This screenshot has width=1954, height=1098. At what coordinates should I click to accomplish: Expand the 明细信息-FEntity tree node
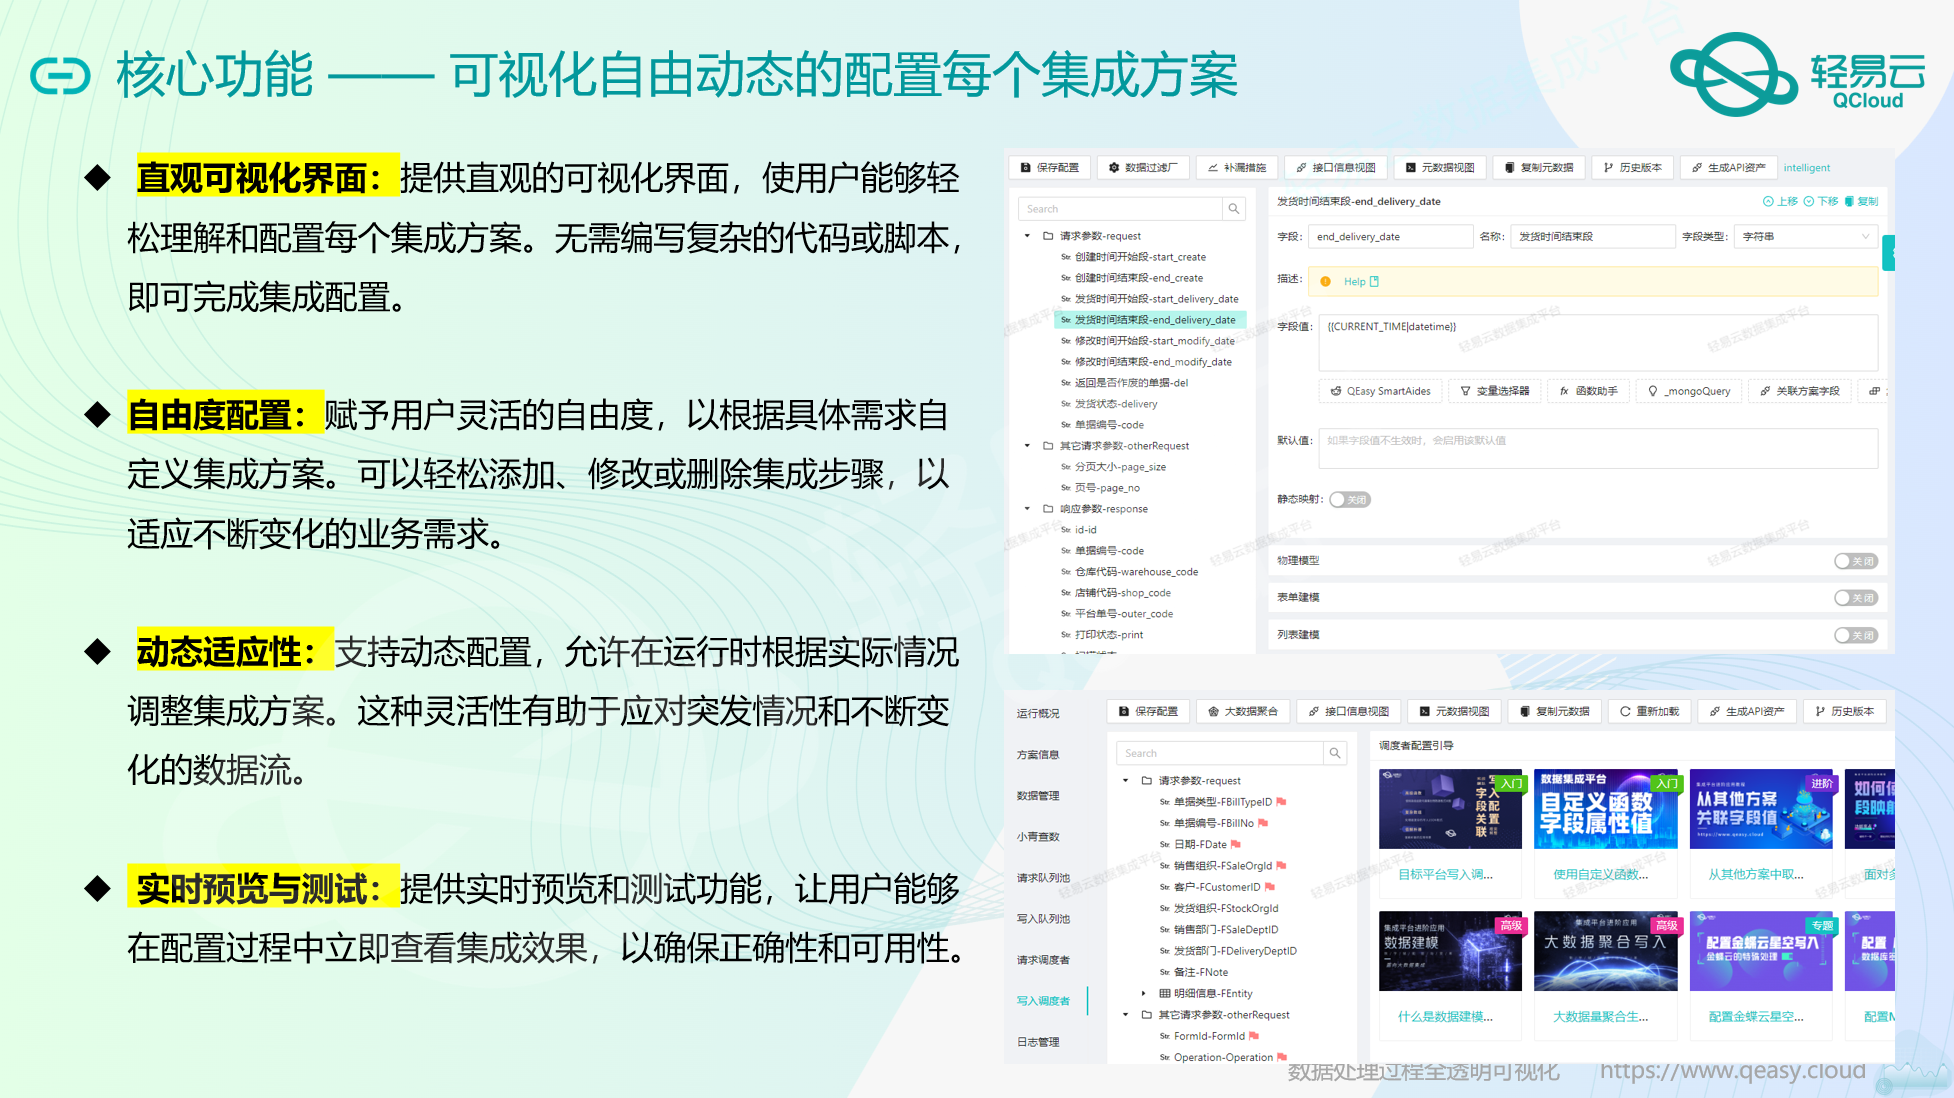[x=1144, y=993]
